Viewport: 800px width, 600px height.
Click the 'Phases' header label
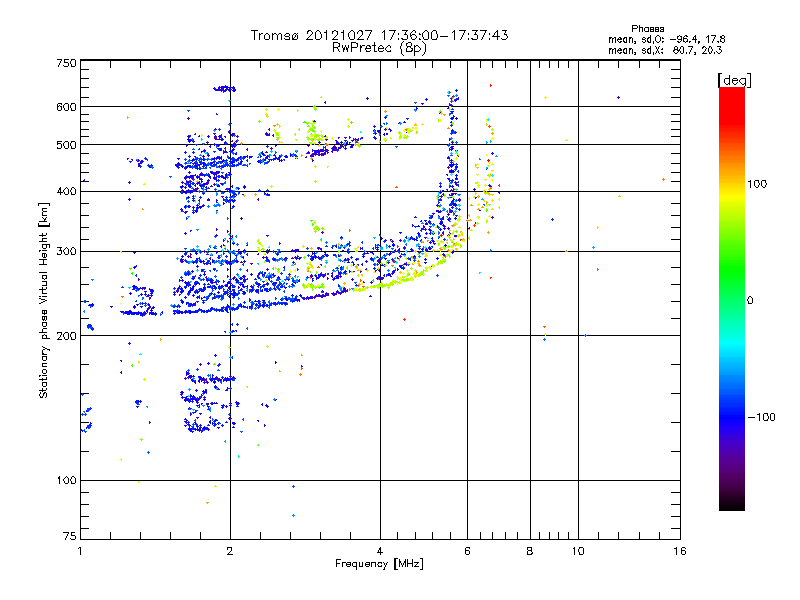point(647,29)
